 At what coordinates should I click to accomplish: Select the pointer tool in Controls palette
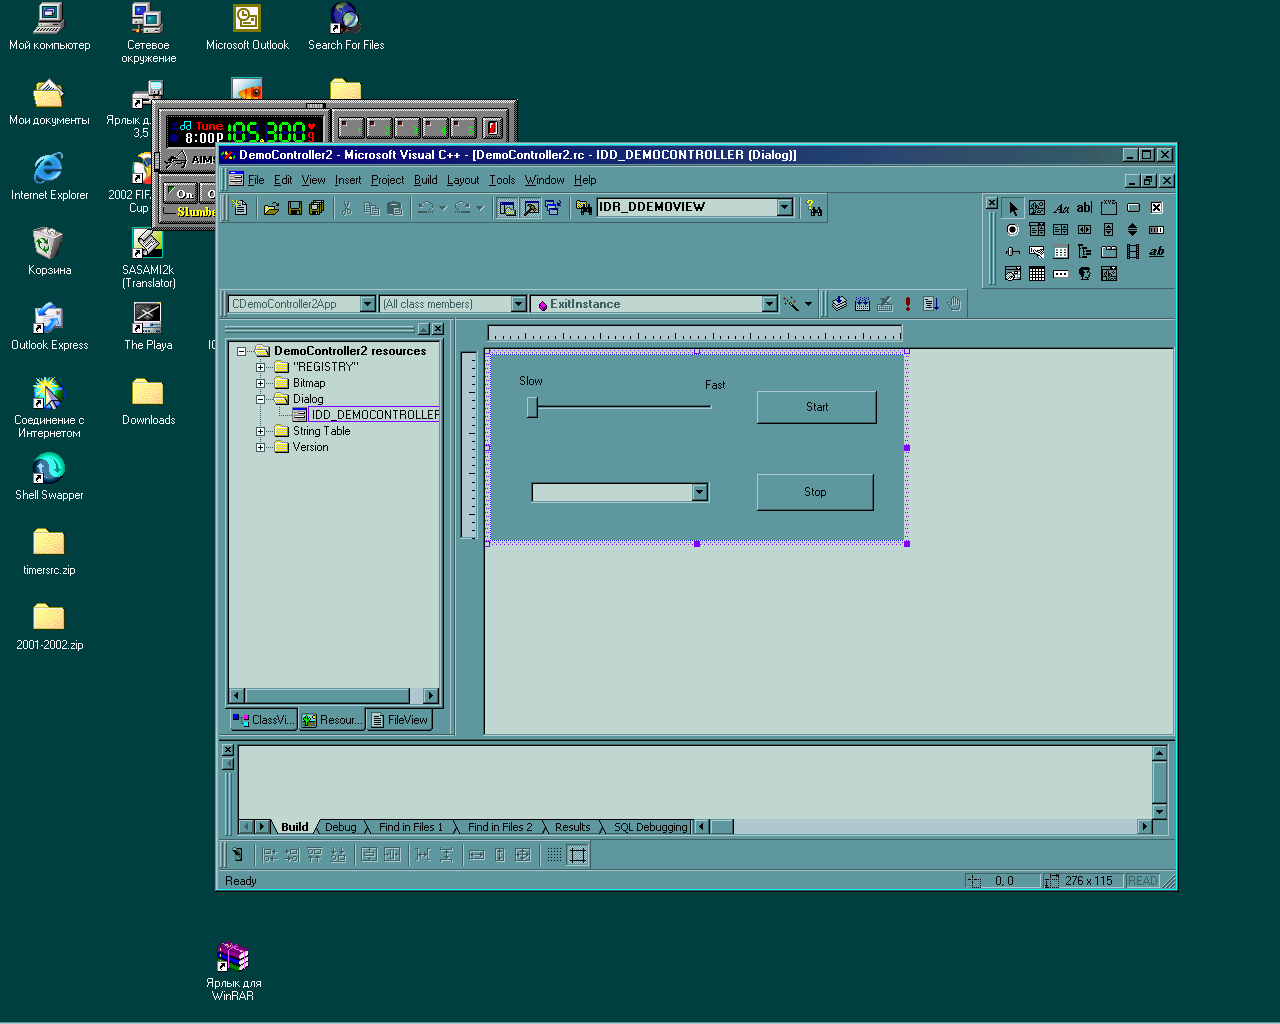click(1013, 208)
